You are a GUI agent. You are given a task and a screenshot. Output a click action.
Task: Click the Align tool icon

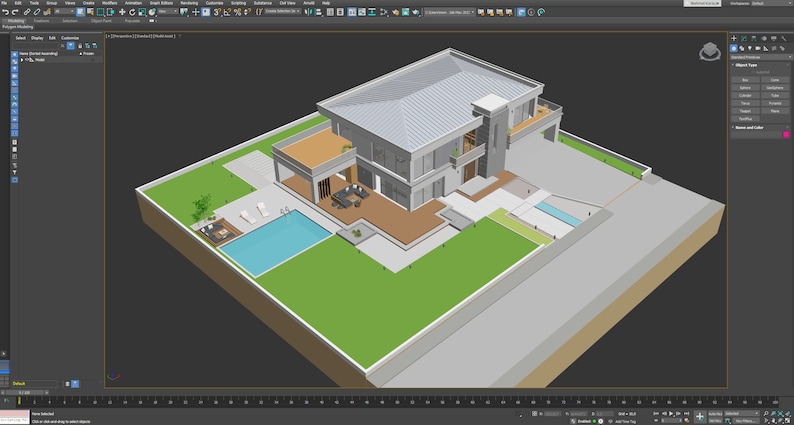tap(318, 12)
